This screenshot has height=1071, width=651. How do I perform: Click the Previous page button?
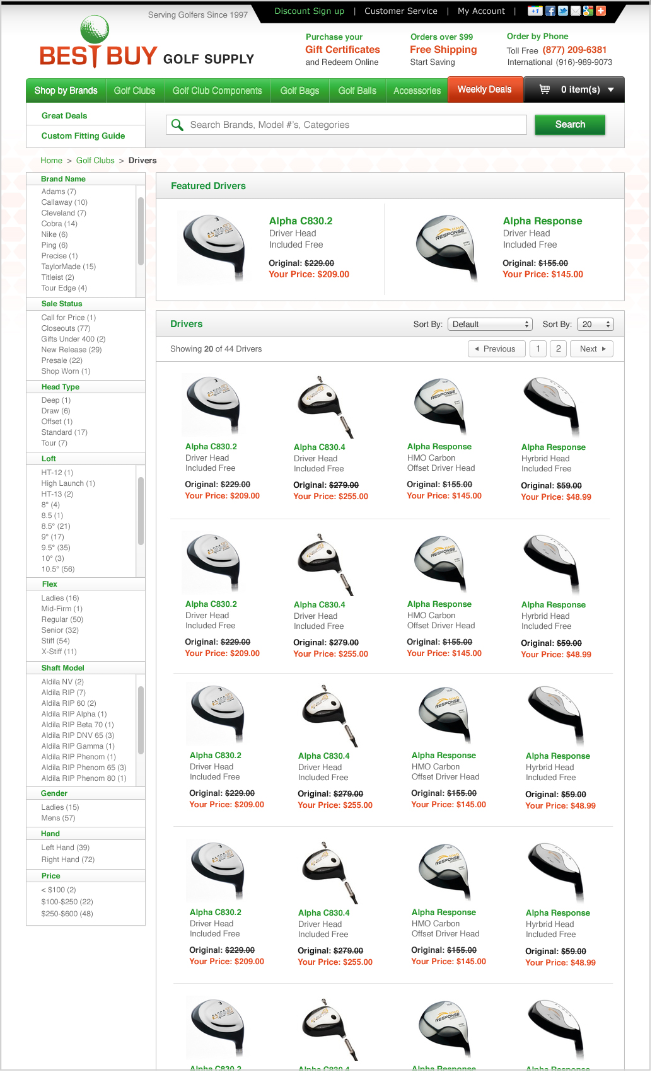pos(497,348)
